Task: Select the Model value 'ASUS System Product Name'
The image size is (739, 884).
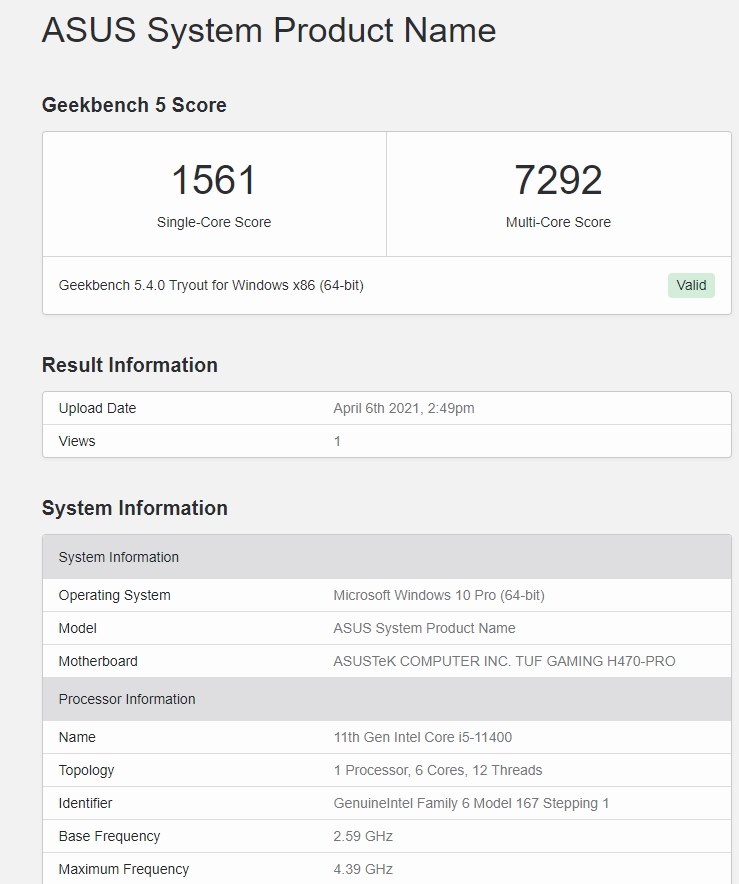Action: pos(424,628)
